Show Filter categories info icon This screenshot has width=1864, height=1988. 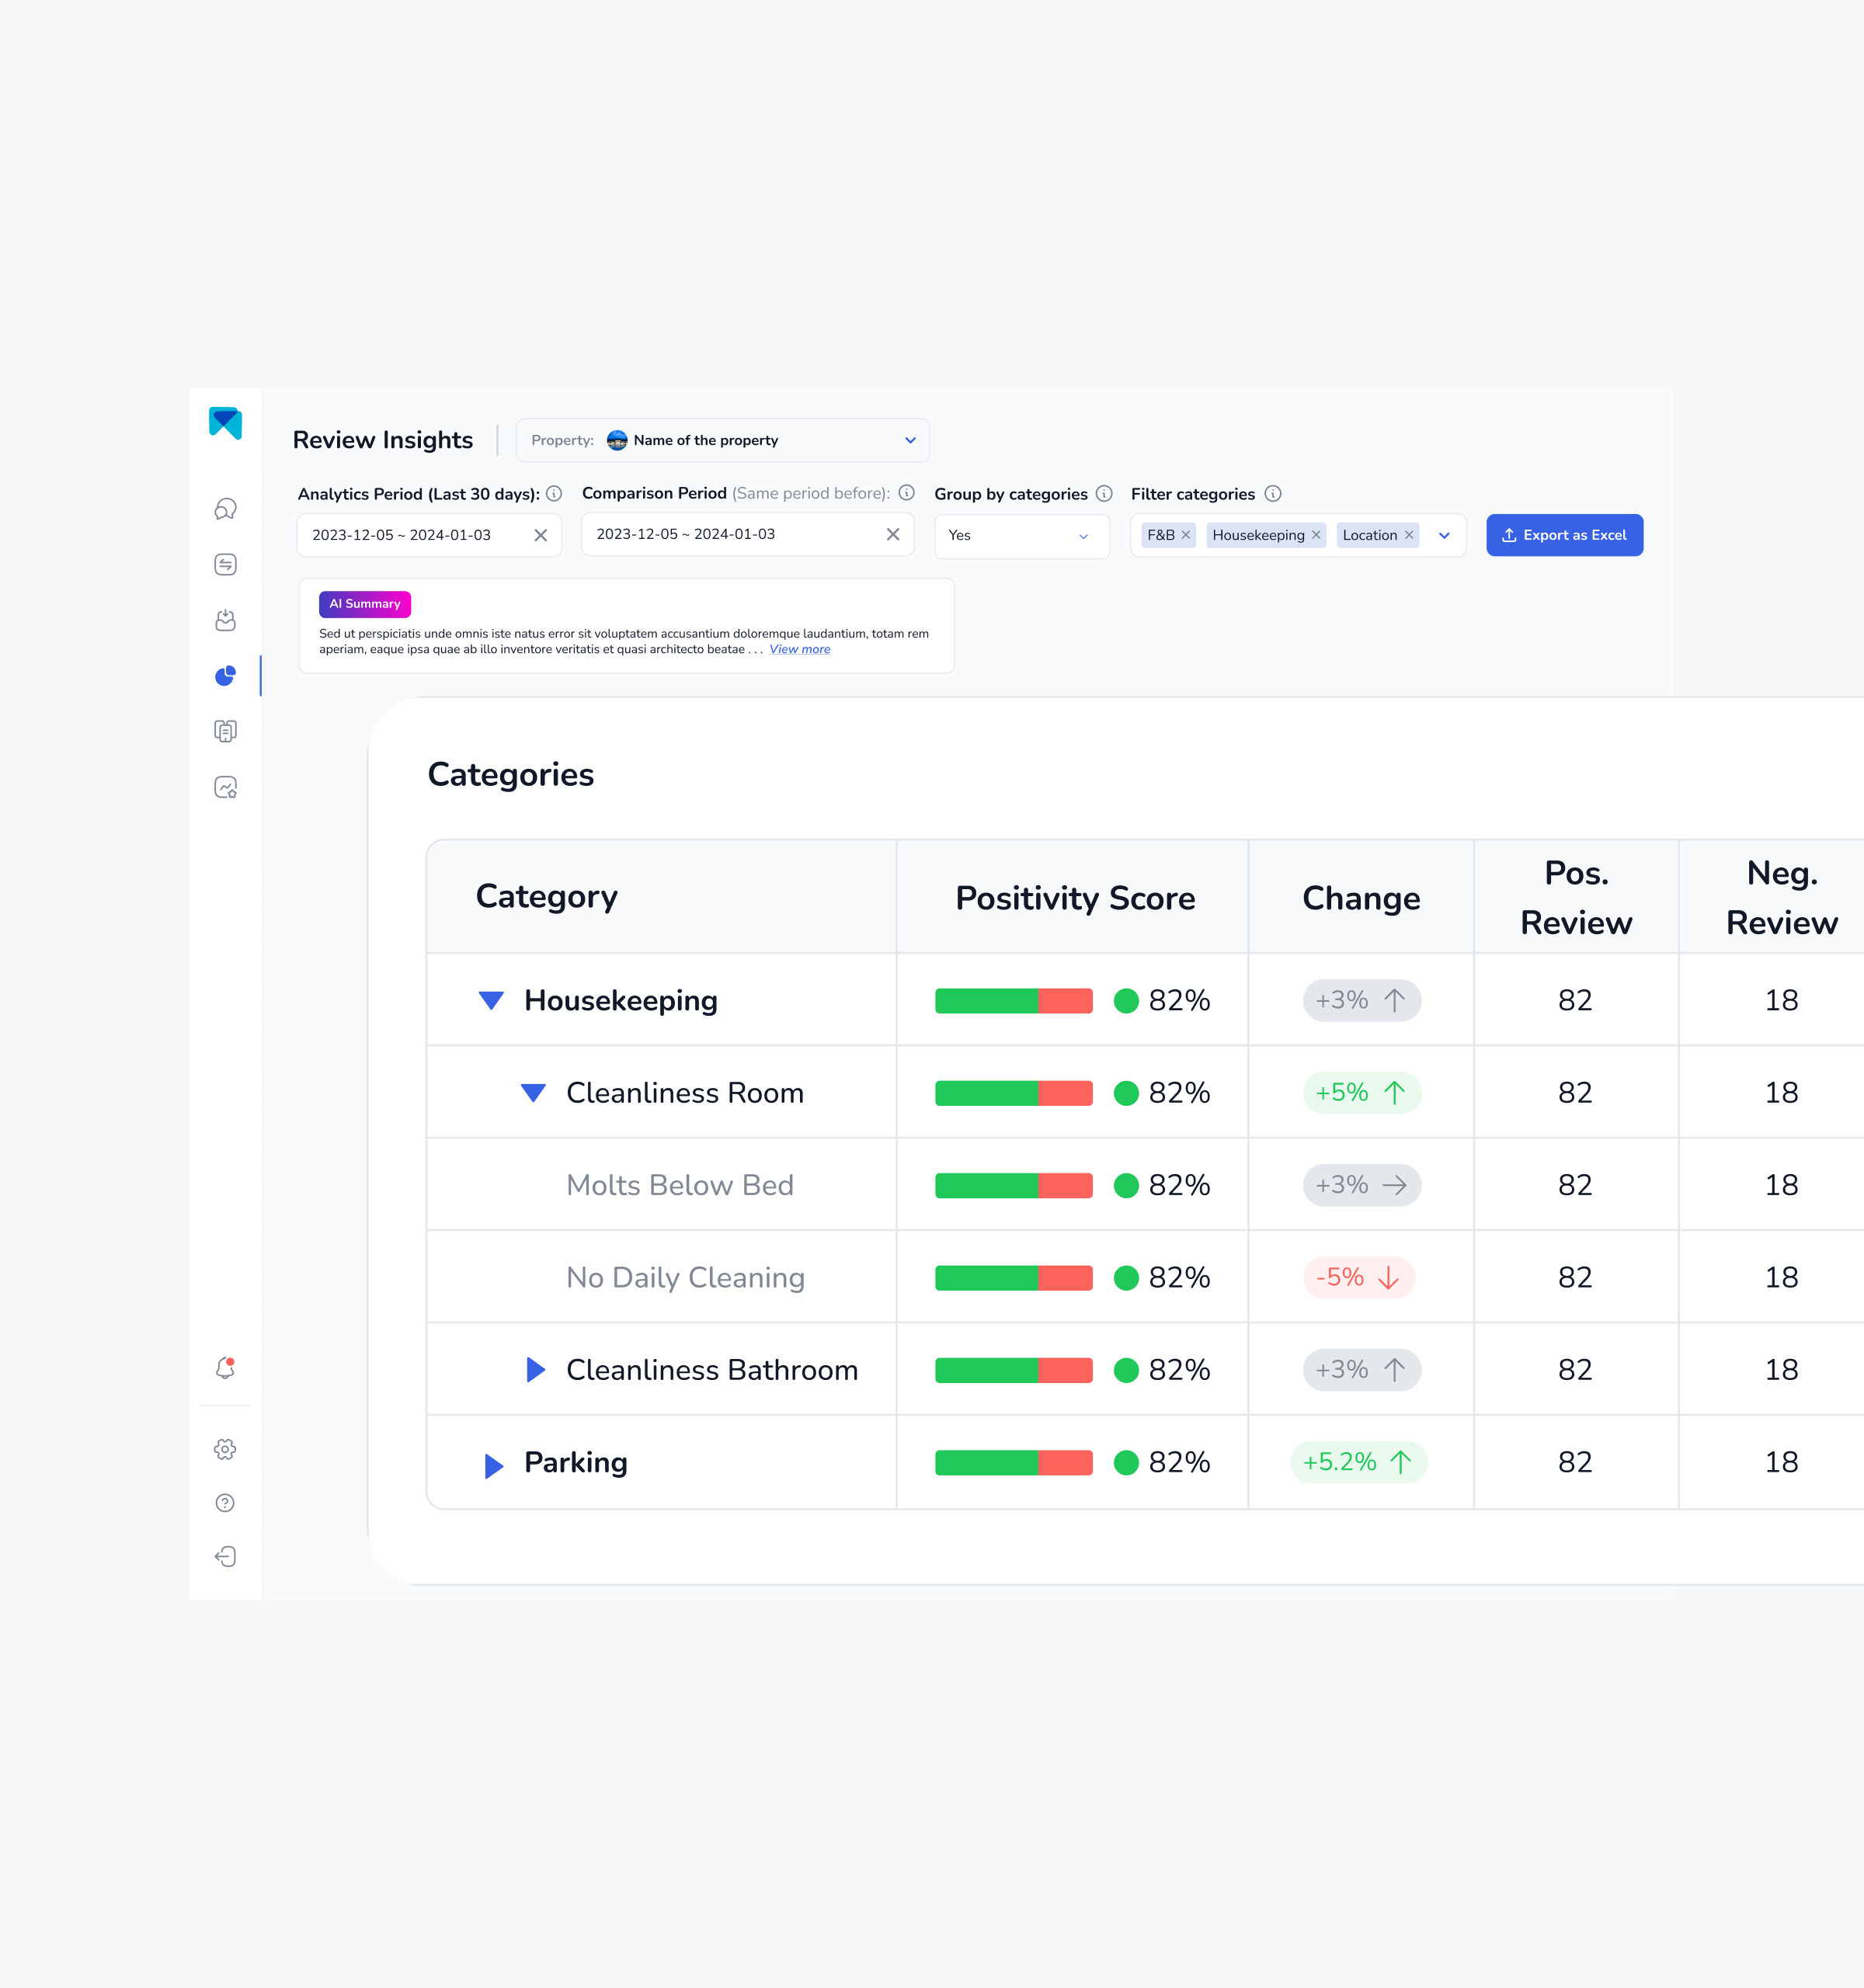(1272, 494)
